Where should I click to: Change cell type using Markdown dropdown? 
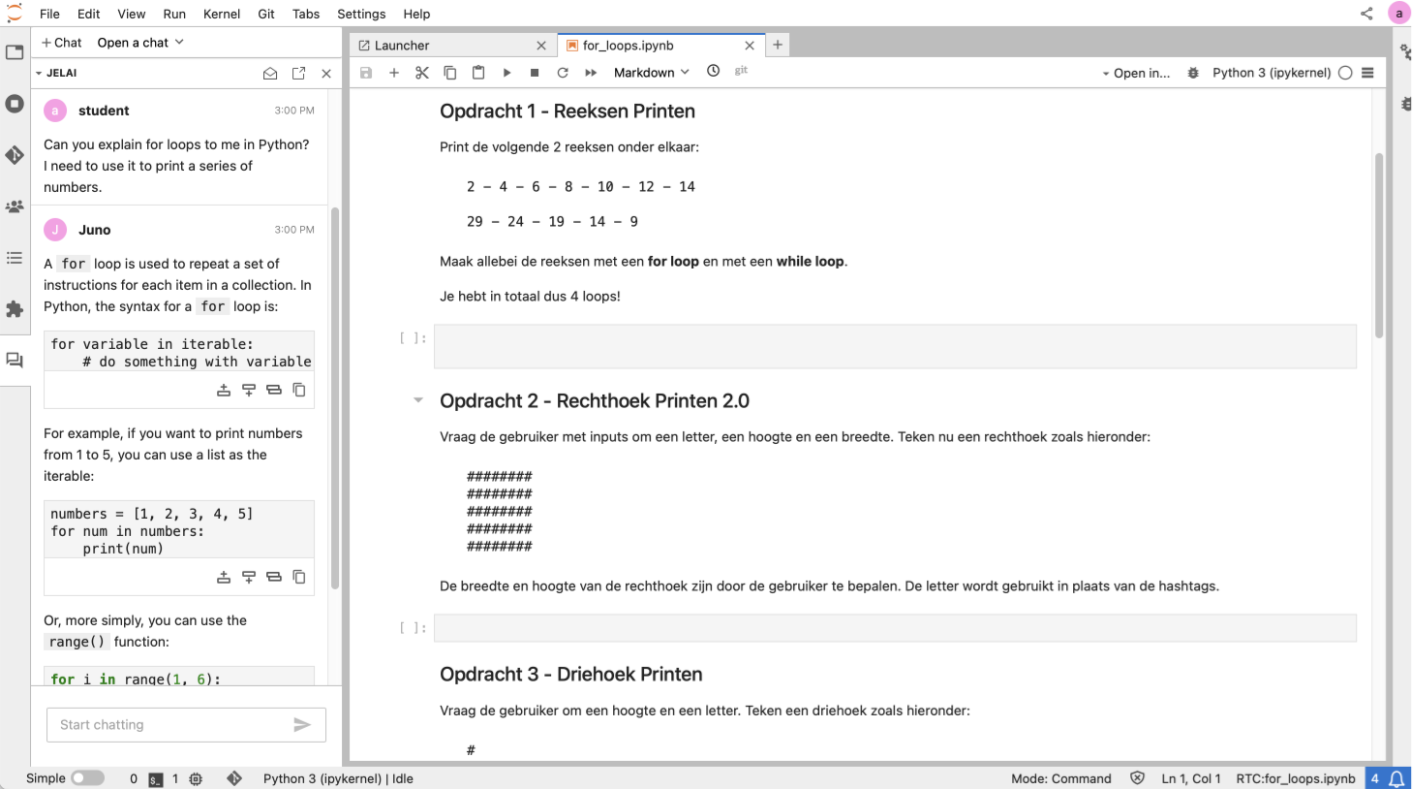(x=651, y=73)
